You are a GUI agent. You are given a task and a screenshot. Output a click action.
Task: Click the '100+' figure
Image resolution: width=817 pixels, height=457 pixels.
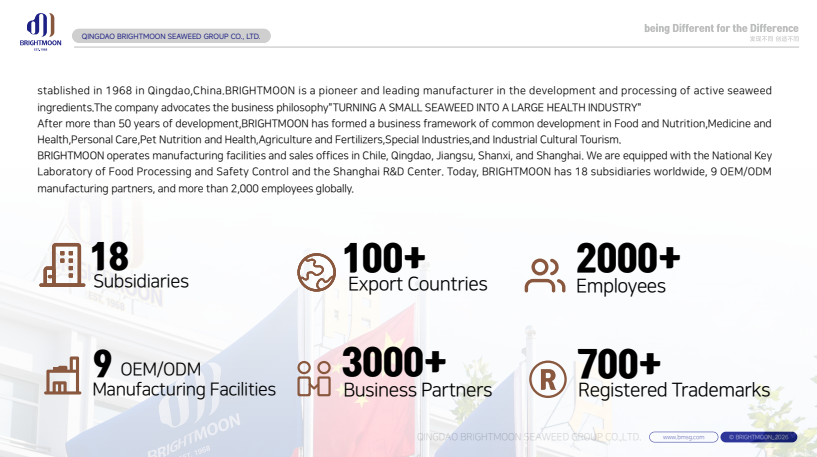click(x=384, y=258)
